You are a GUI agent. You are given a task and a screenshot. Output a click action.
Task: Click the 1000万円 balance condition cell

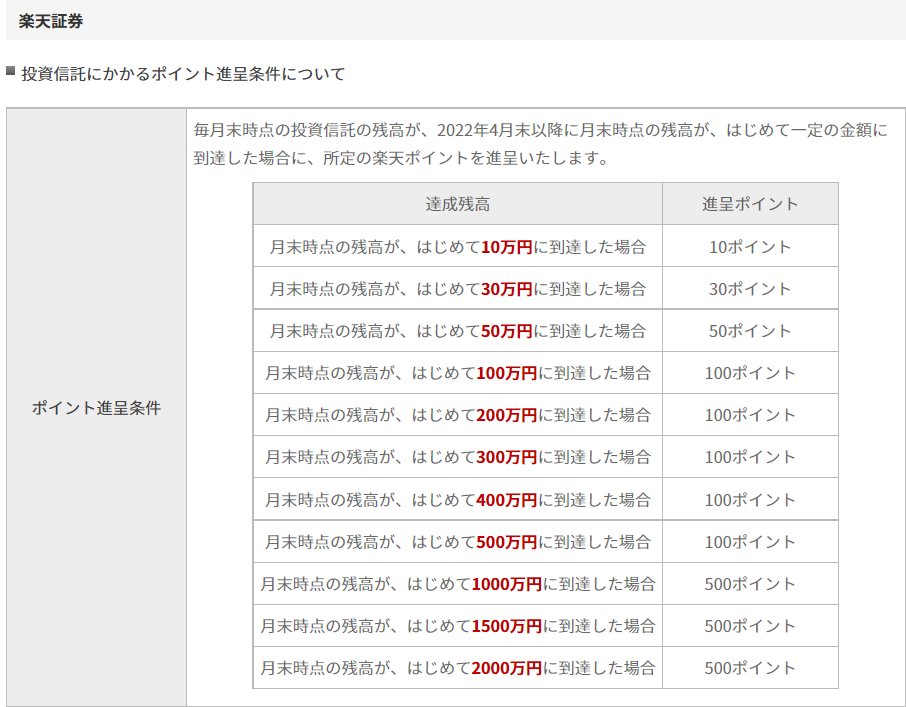458,583
